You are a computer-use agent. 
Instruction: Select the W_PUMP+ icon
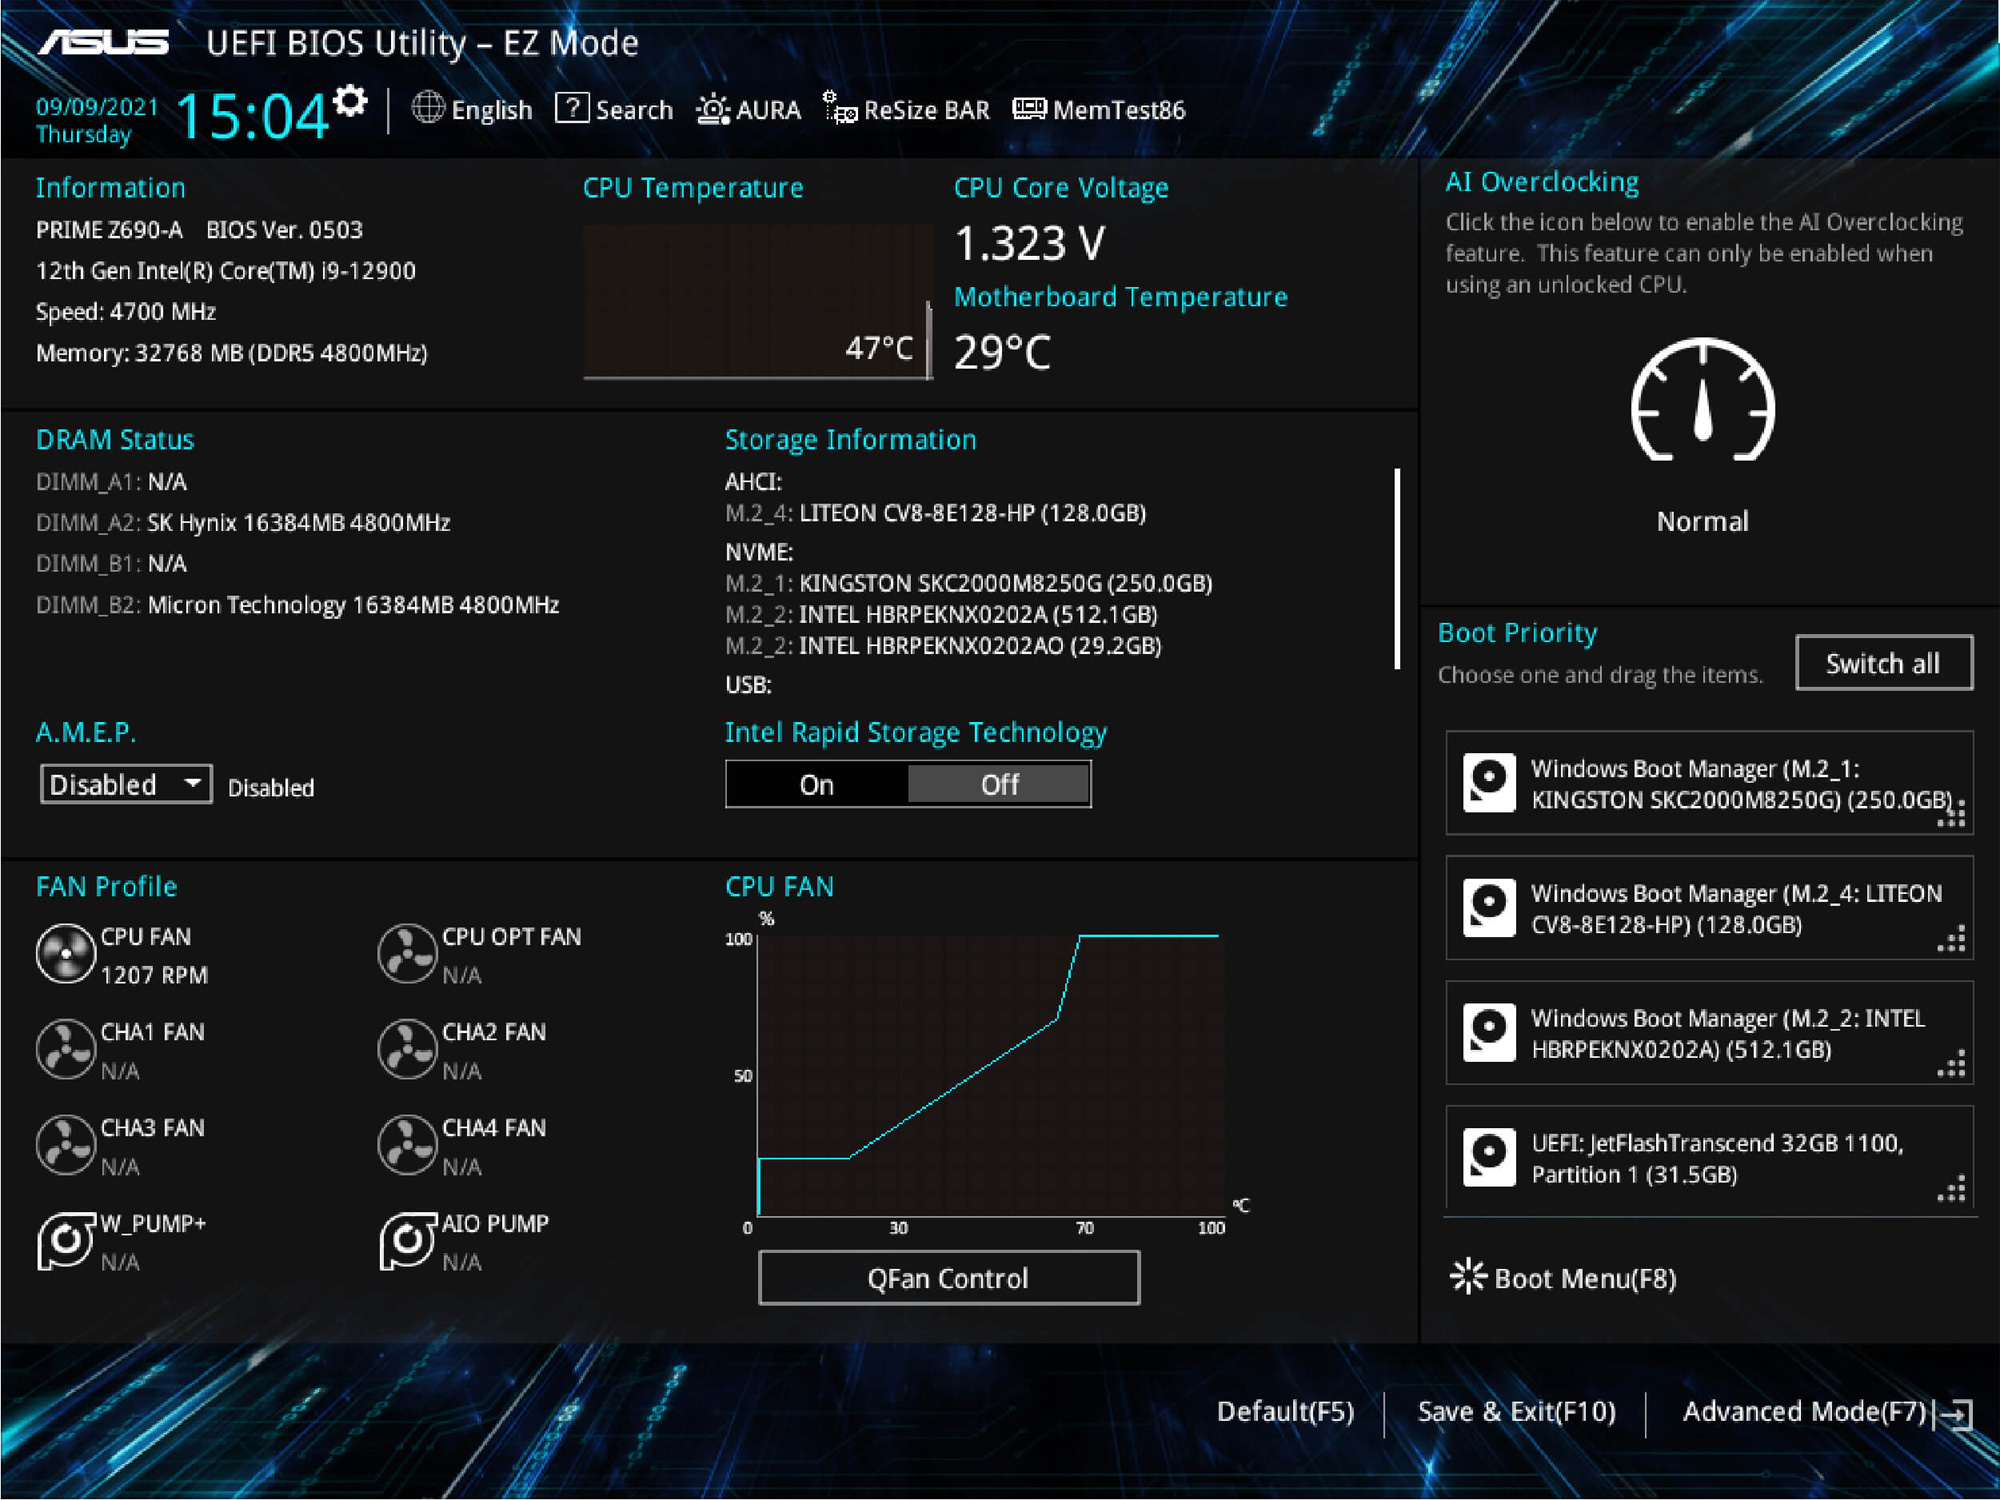click(65, 1241)
